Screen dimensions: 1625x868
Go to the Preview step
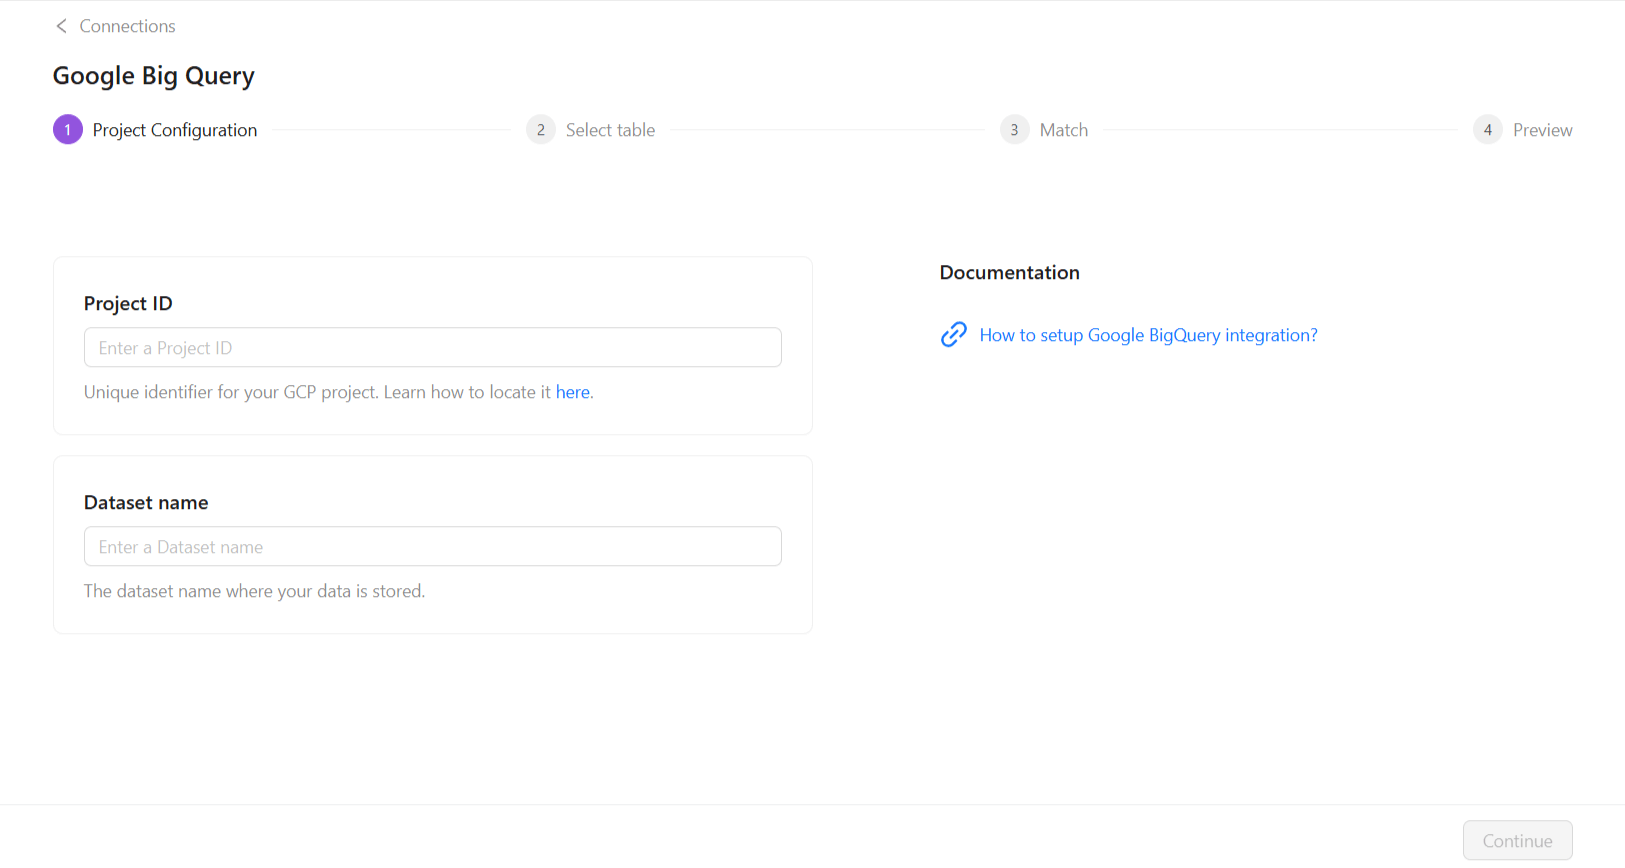point(1542,130)
